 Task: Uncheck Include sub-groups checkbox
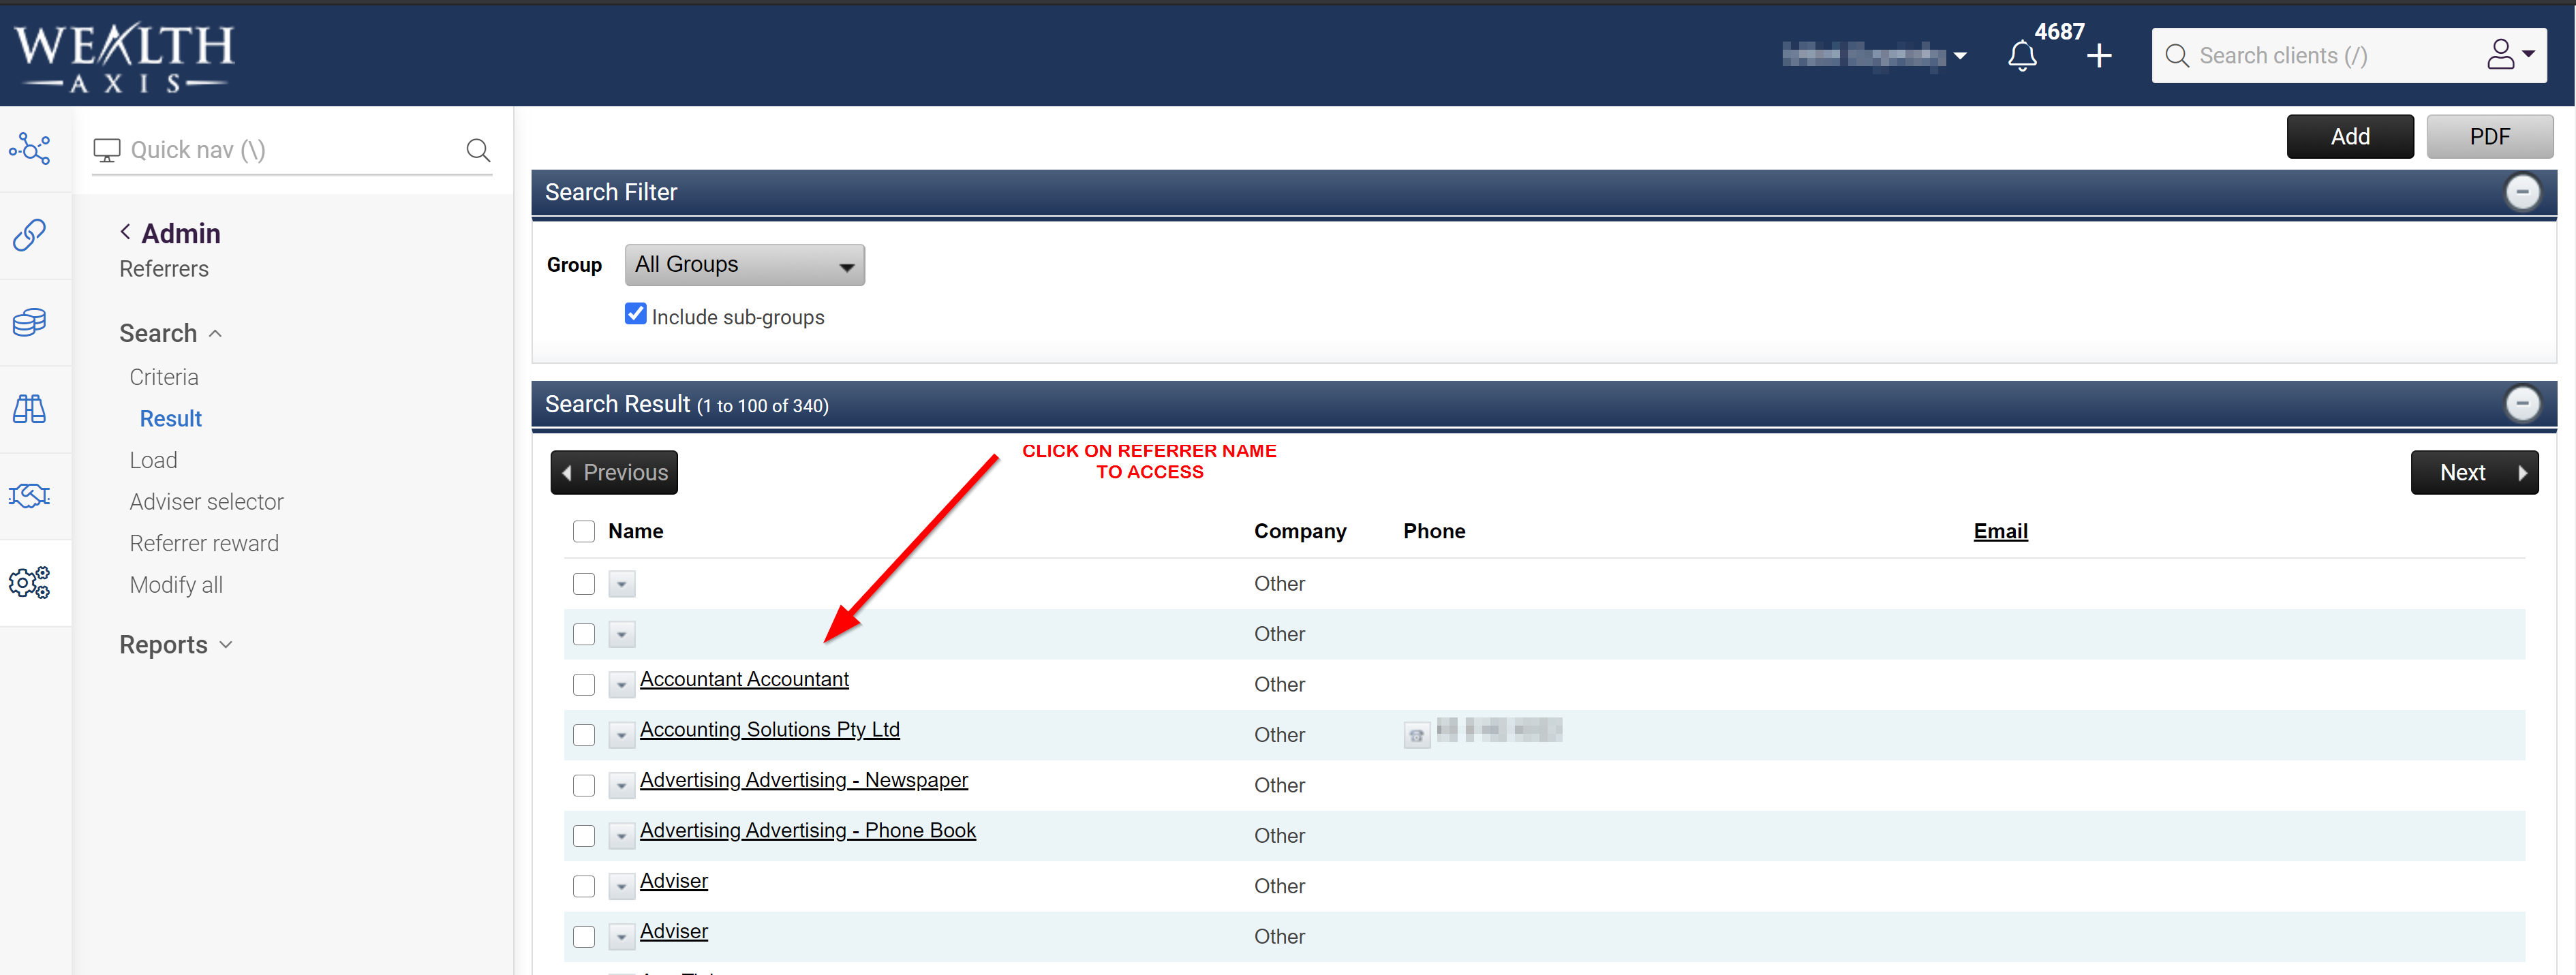[x=635, y=314]
